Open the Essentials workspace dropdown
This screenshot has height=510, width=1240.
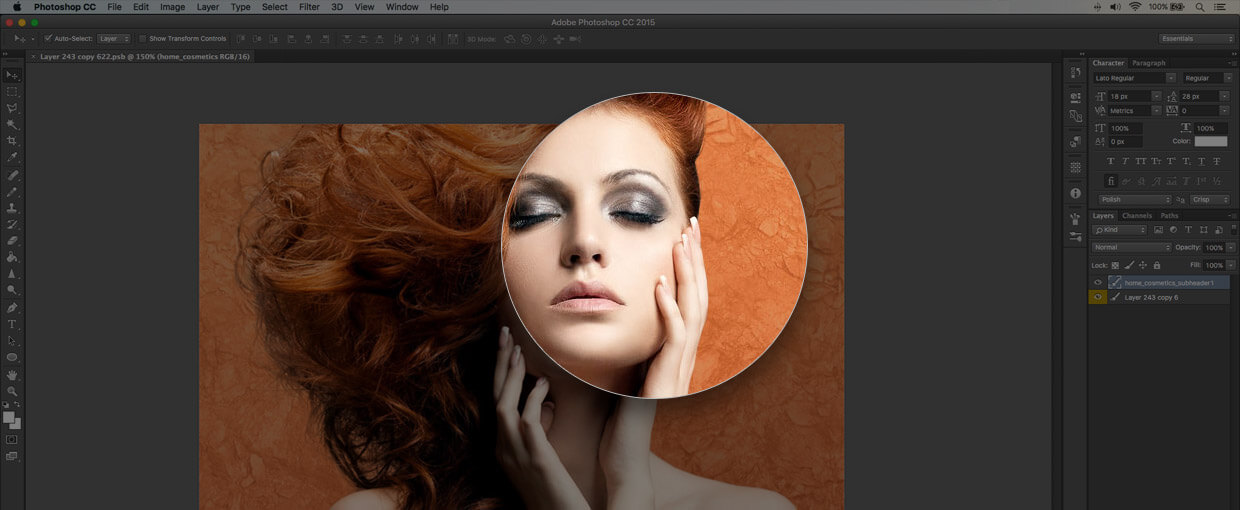click(1197, 39)
